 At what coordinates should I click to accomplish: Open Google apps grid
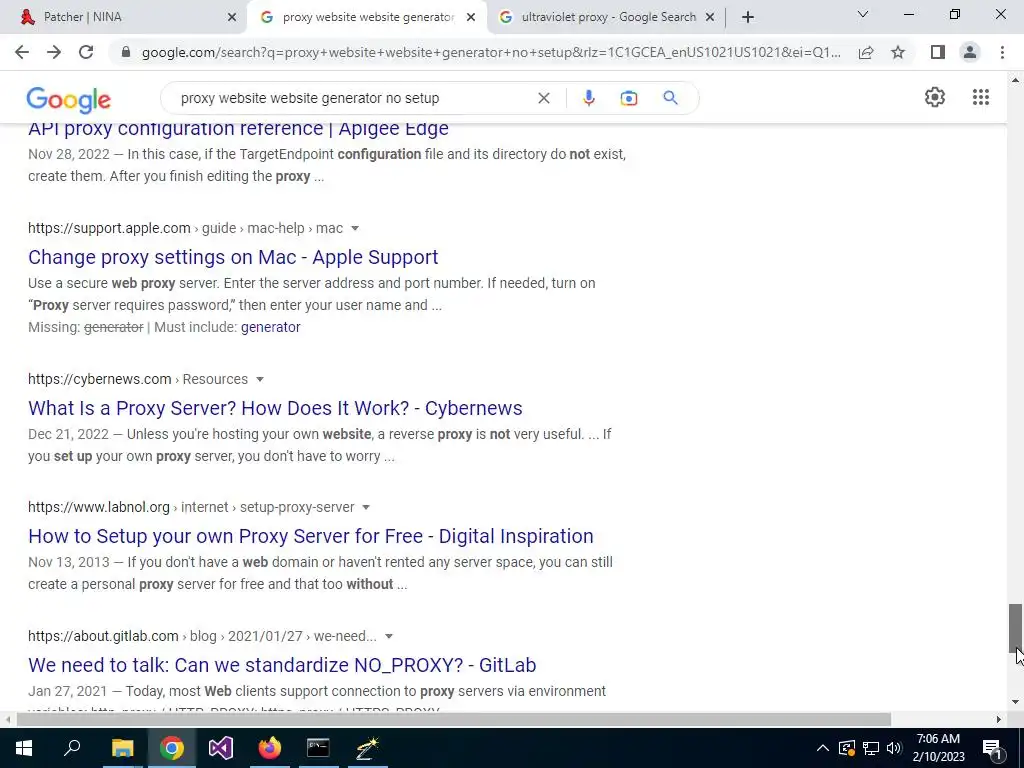point(980,97)
